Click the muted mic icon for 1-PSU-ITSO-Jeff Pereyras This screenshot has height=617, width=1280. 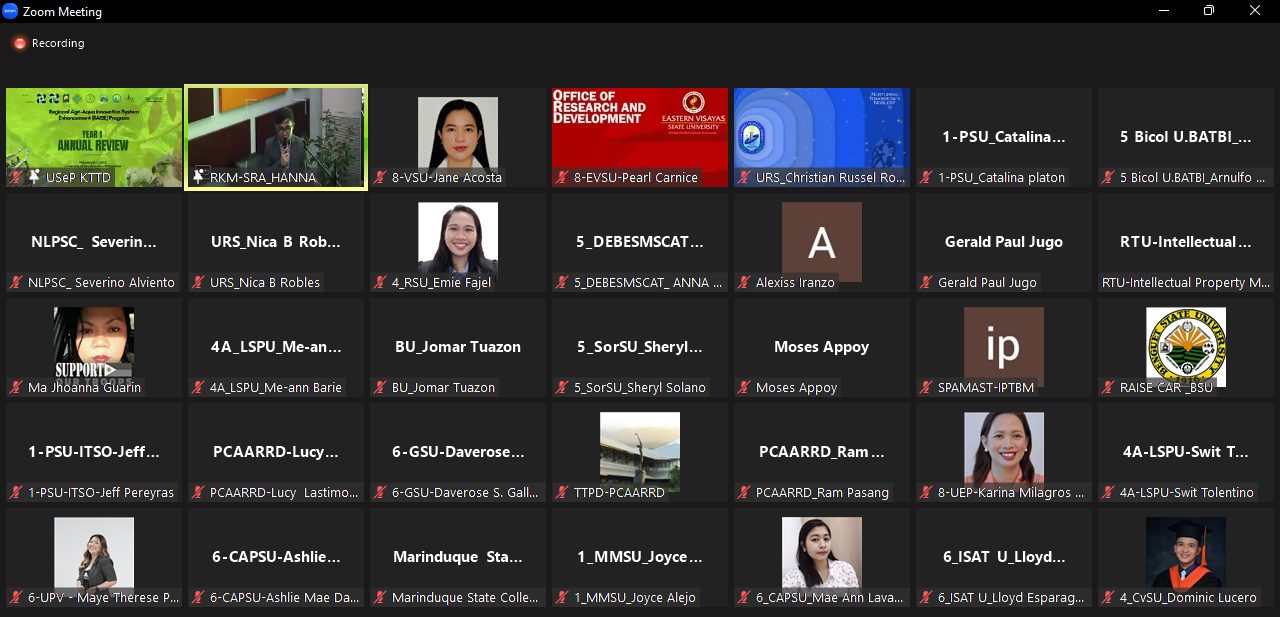[17, 493]
